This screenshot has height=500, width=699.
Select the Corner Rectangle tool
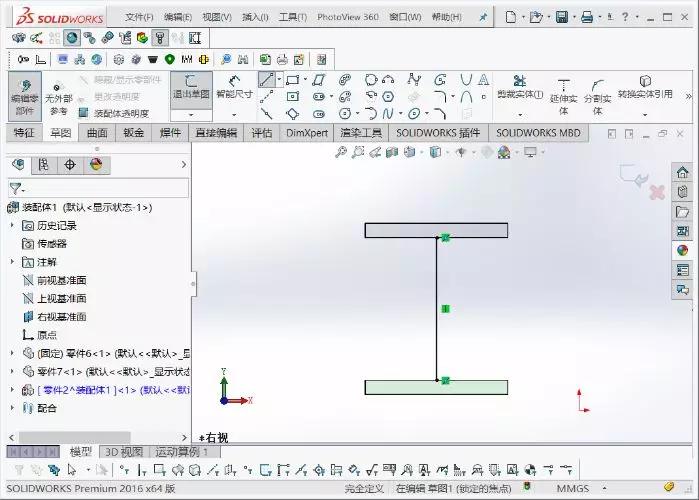click(292, 80)
